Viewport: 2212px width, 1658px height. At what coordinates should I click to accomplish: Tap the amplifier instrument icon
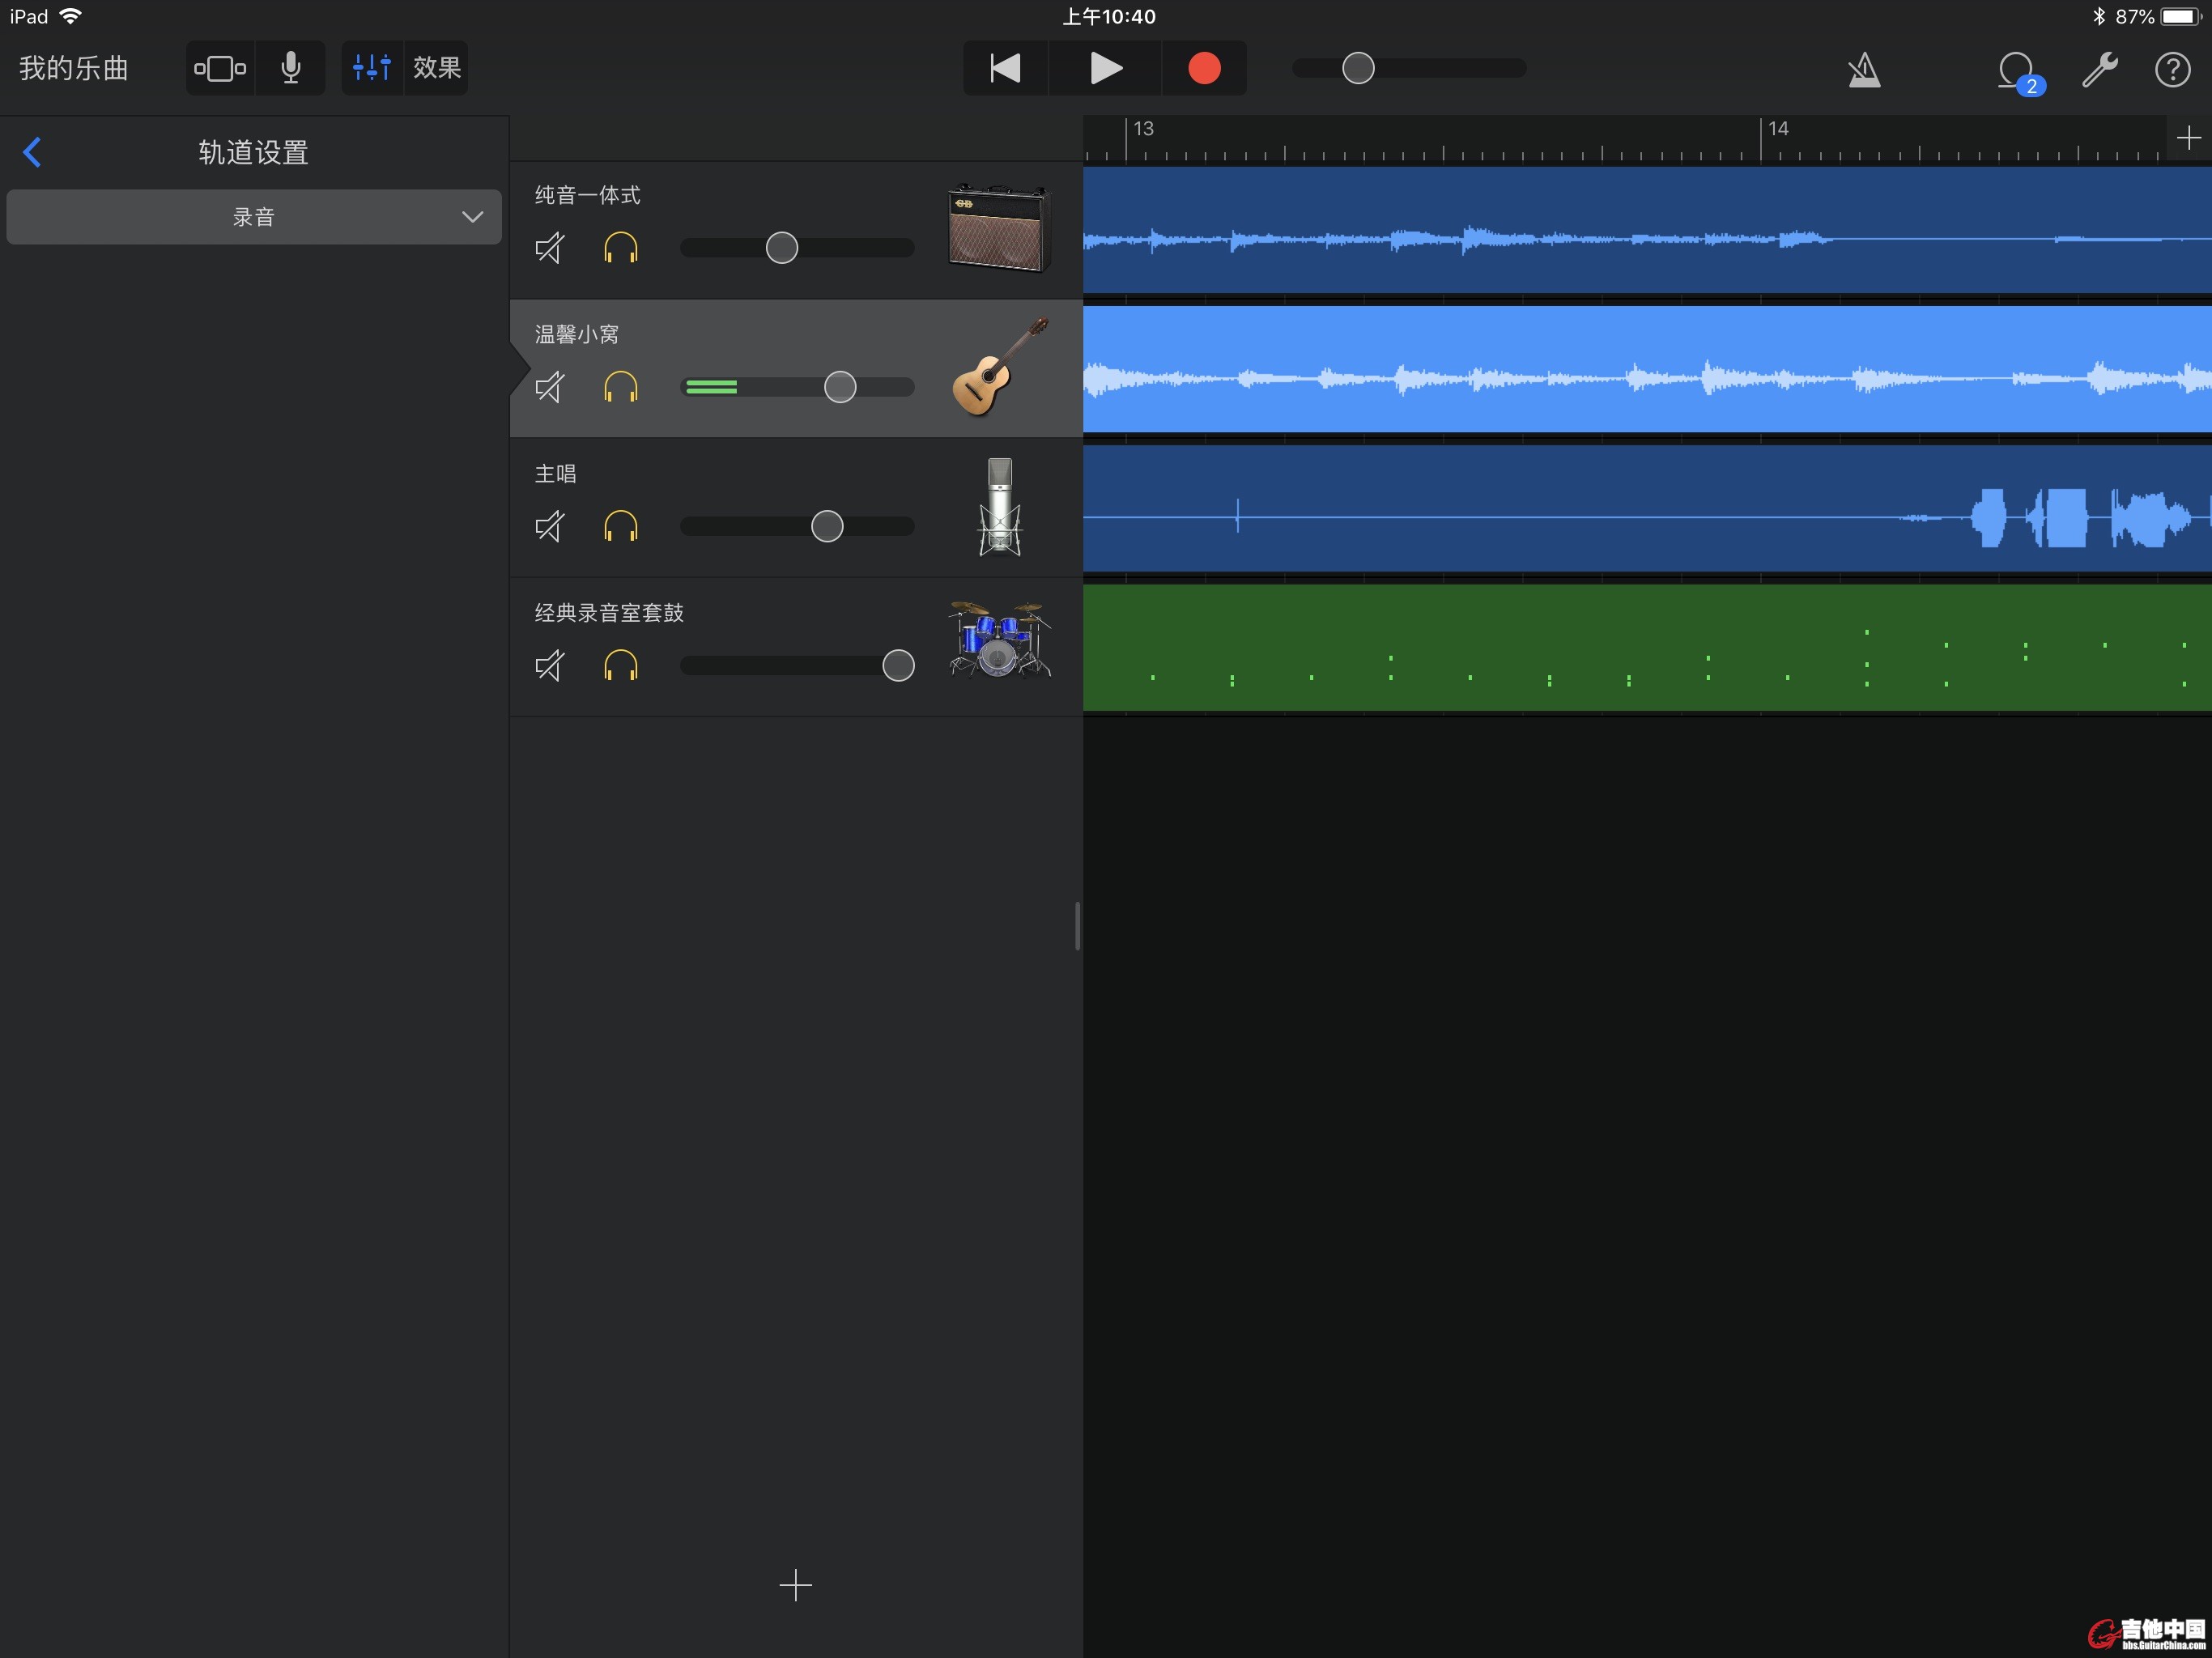[999, 228]
